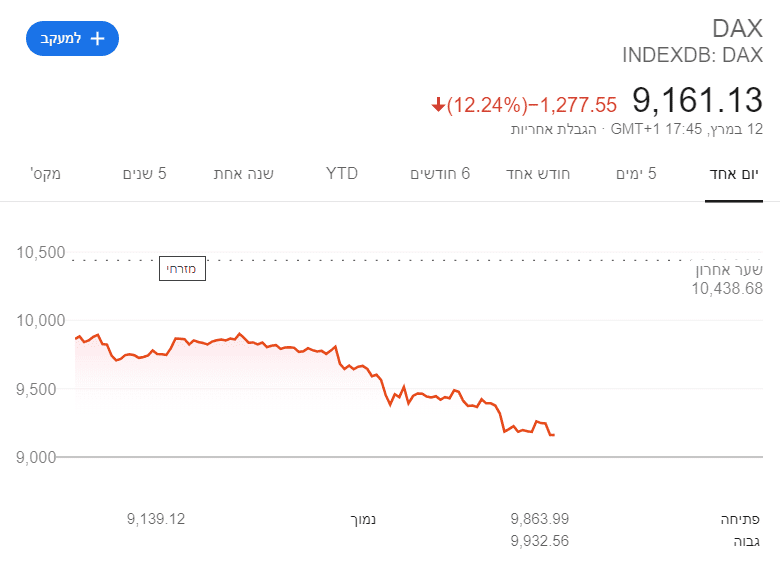
Task: Click the daily high value 9,932.56
Action: click(x=539, y=541)
